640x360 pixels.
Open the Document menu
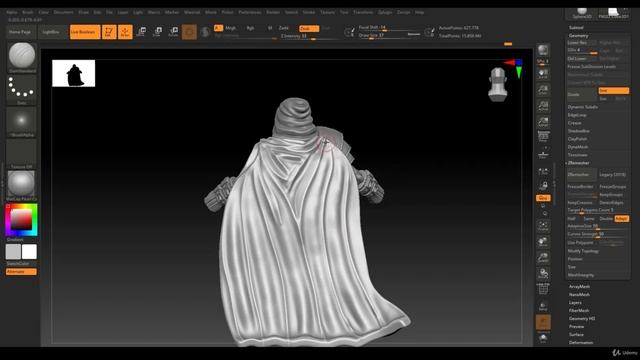pyautogui.click(x=64, y=12)
